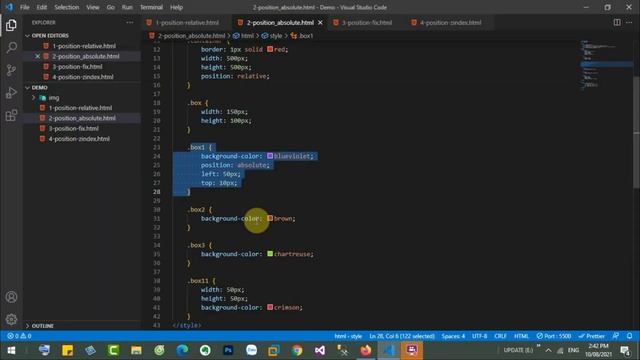Click the Split Editor Right icon
640x360 pixels.
tap(617, 22)
